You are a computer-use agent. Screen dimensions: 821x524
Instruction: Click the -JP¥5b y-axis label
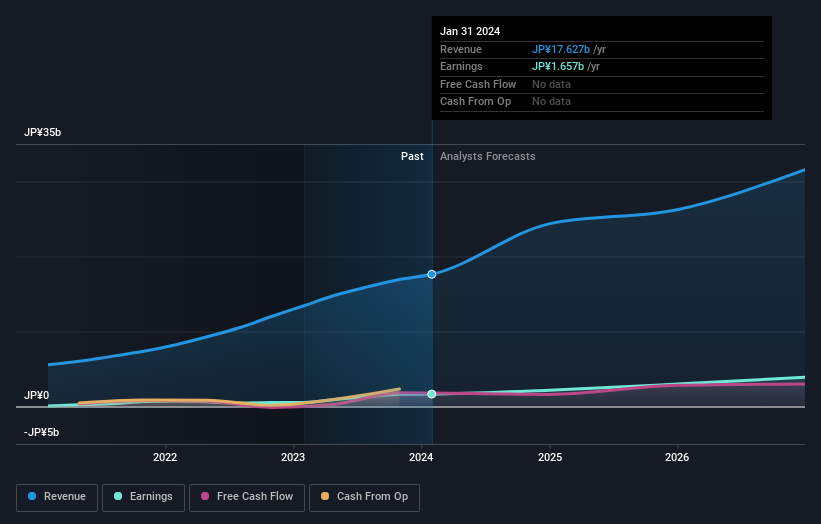tap(41, 432)
